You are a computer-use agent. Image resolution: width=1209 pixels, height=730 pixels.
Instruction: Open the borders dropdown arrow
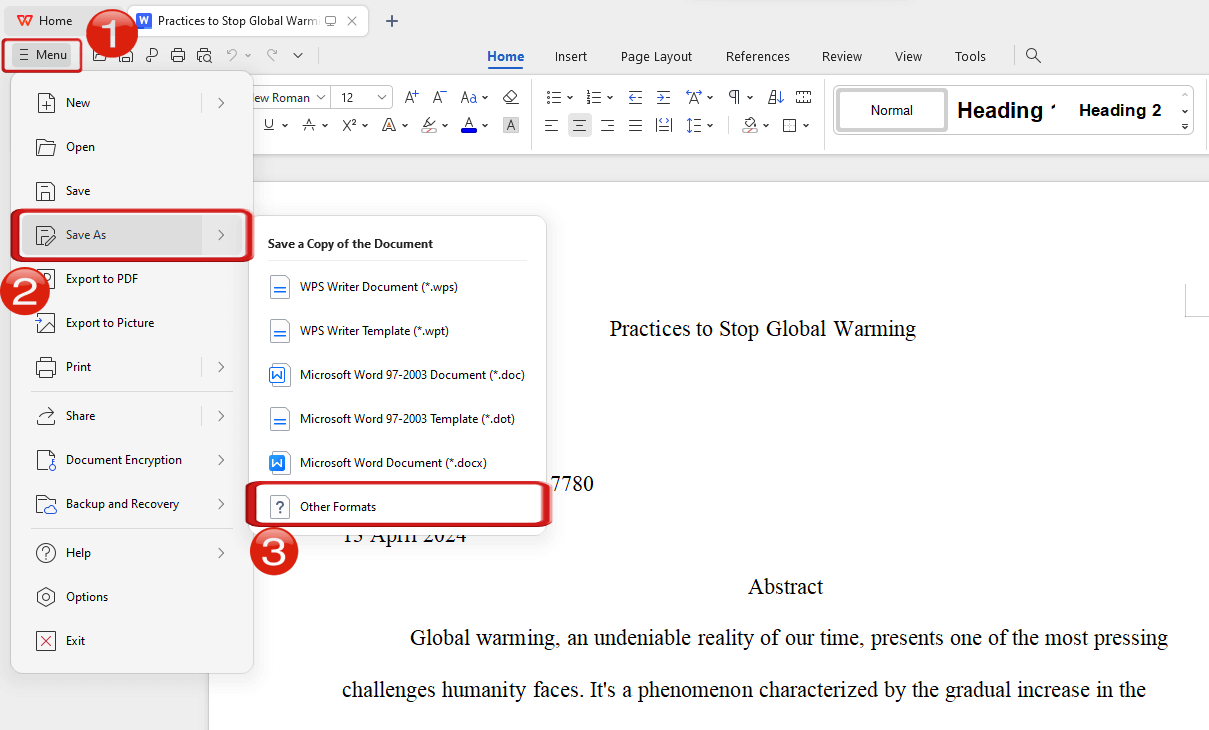806,126
